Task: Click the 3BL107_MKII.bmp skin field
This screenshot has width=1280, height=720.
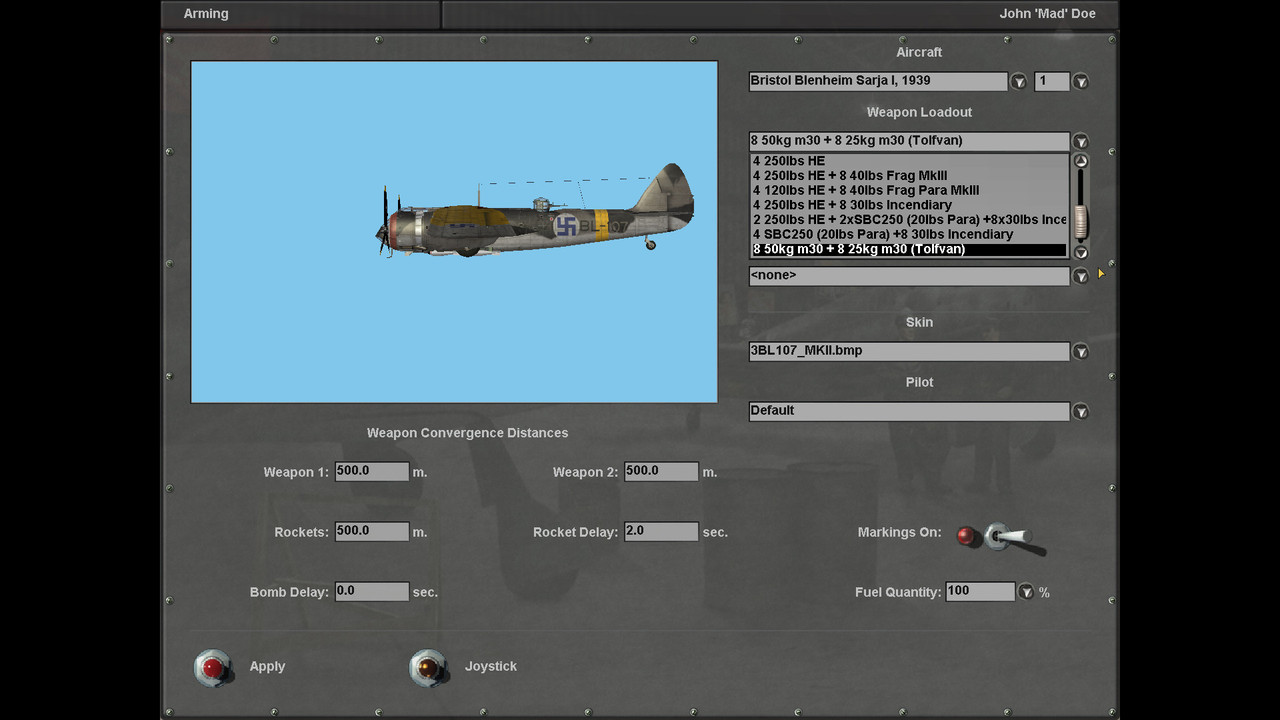Action: (x=909, y=351)
